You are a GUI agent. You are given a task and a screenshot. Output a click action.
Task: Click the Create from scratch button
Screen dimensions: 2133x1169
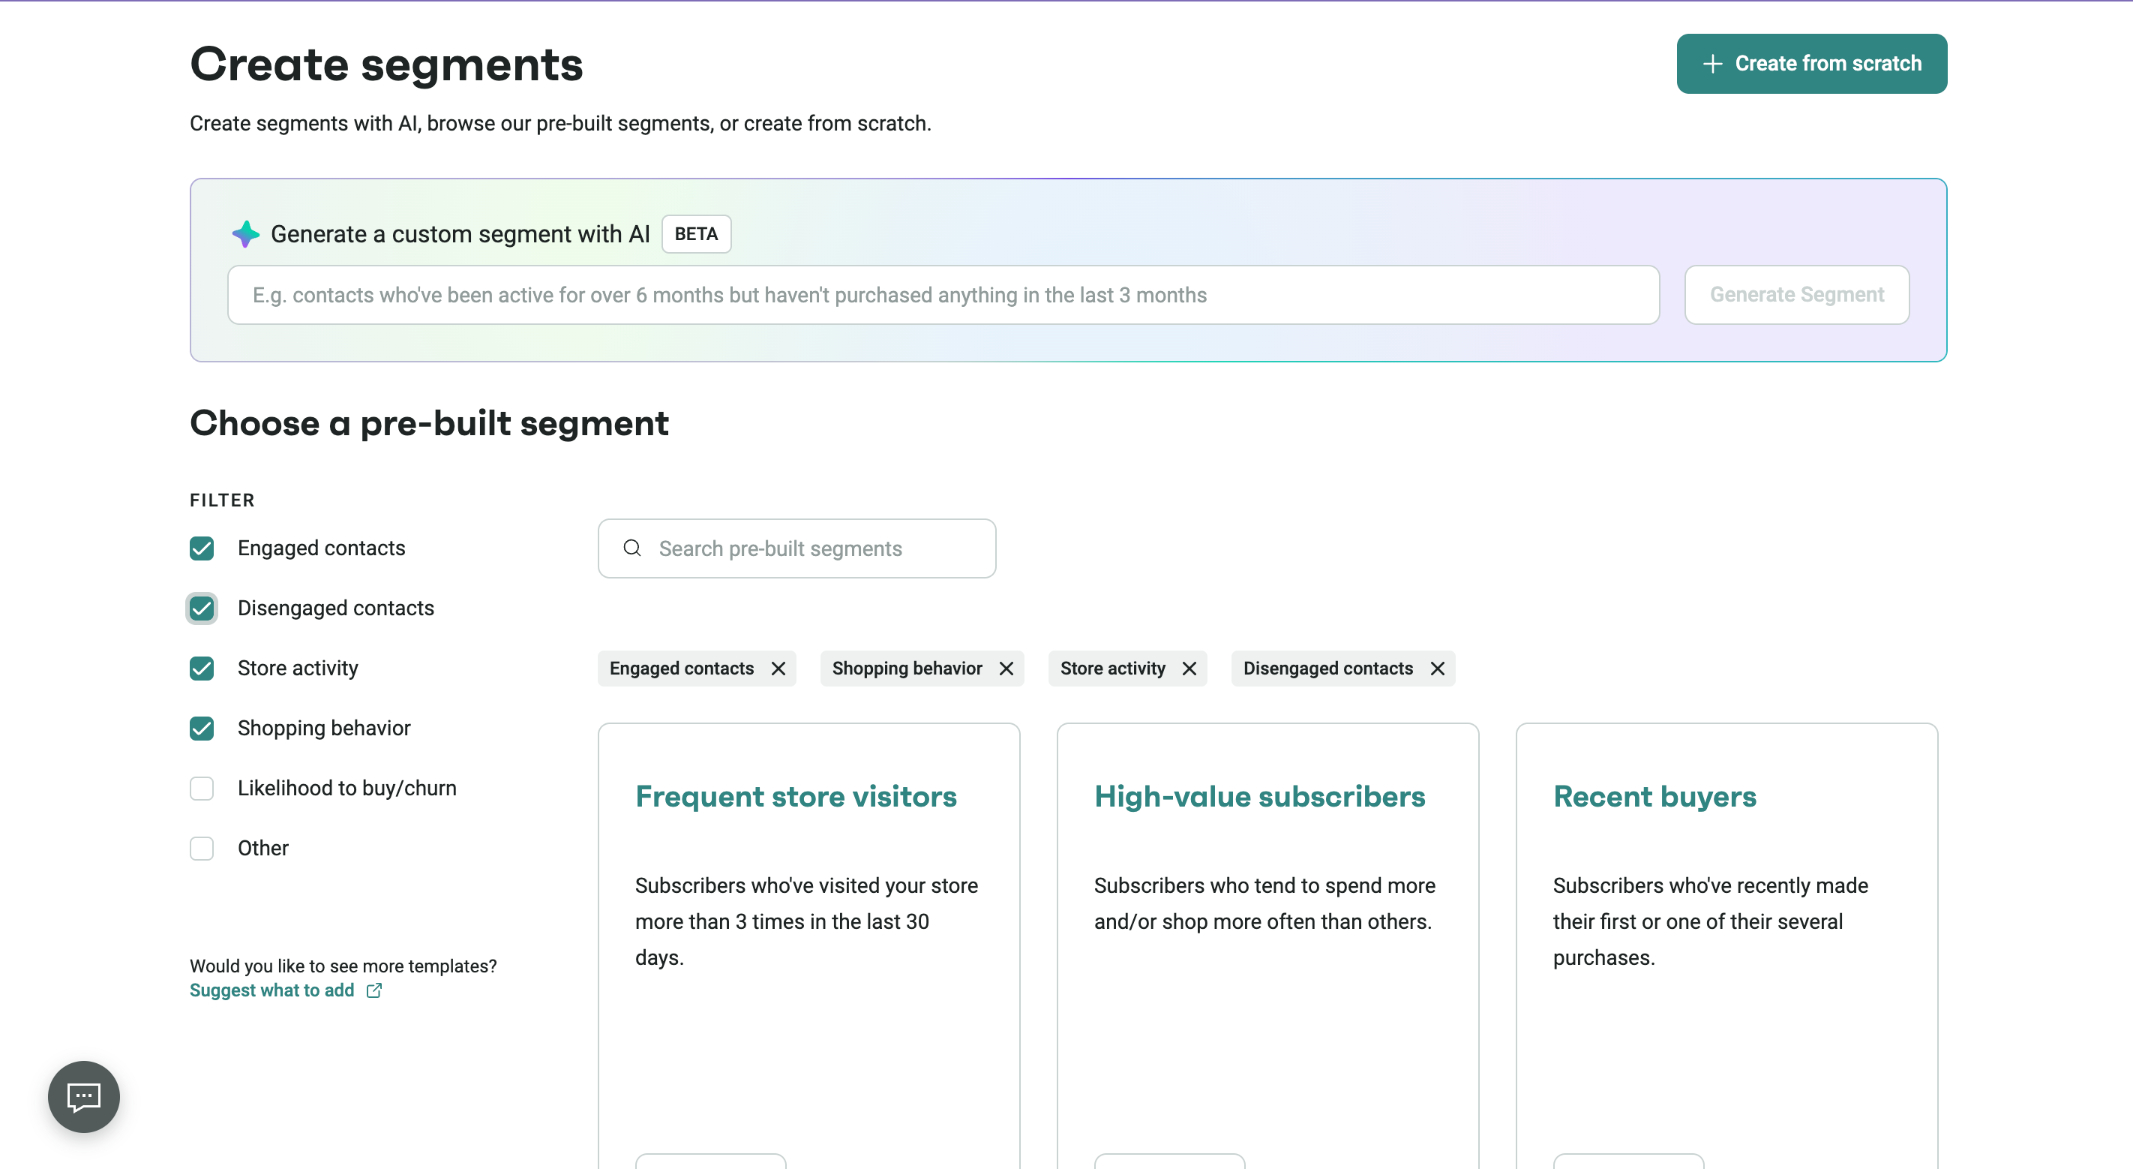tap(1811, 64)
